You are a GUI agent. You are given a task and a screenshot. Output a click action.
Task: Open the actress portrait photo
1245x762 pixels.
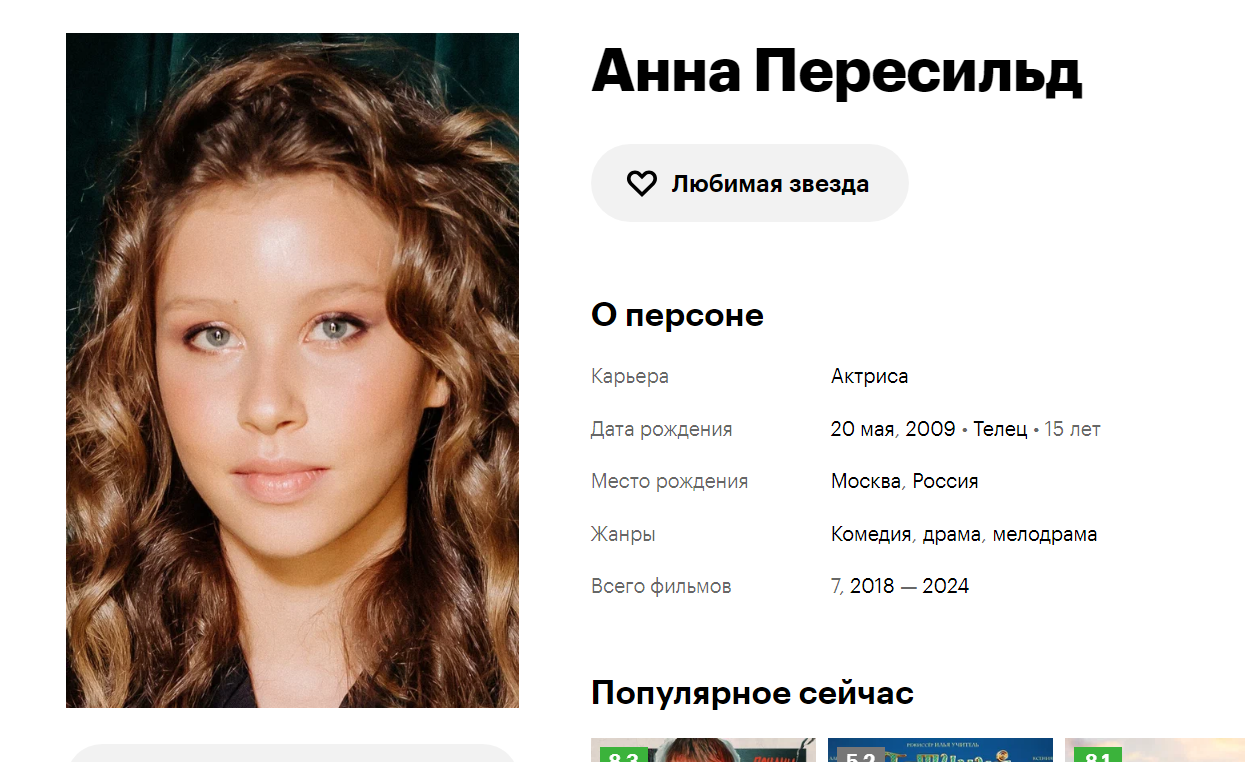[x=292, y=370]
